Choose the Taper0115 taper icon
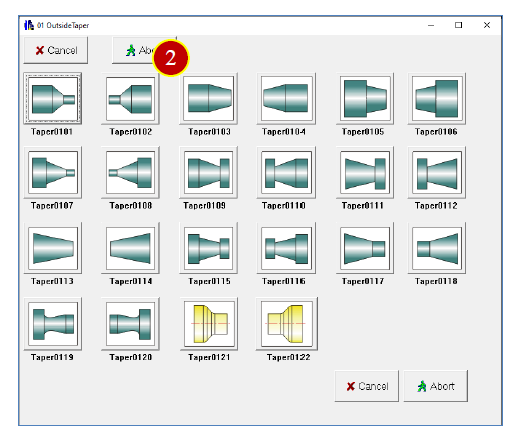528x440 pixels. pos(209,248)
